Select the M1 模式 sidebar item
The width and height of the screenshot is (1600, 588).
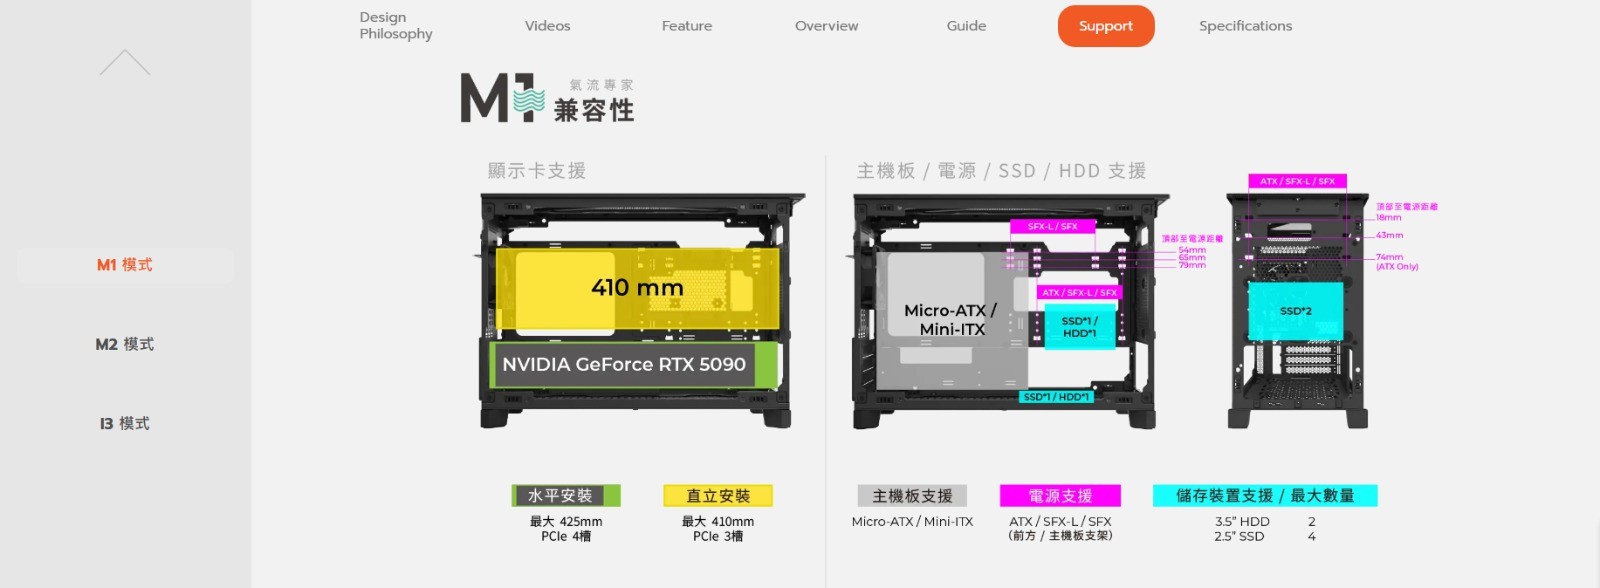click(125, 265)
